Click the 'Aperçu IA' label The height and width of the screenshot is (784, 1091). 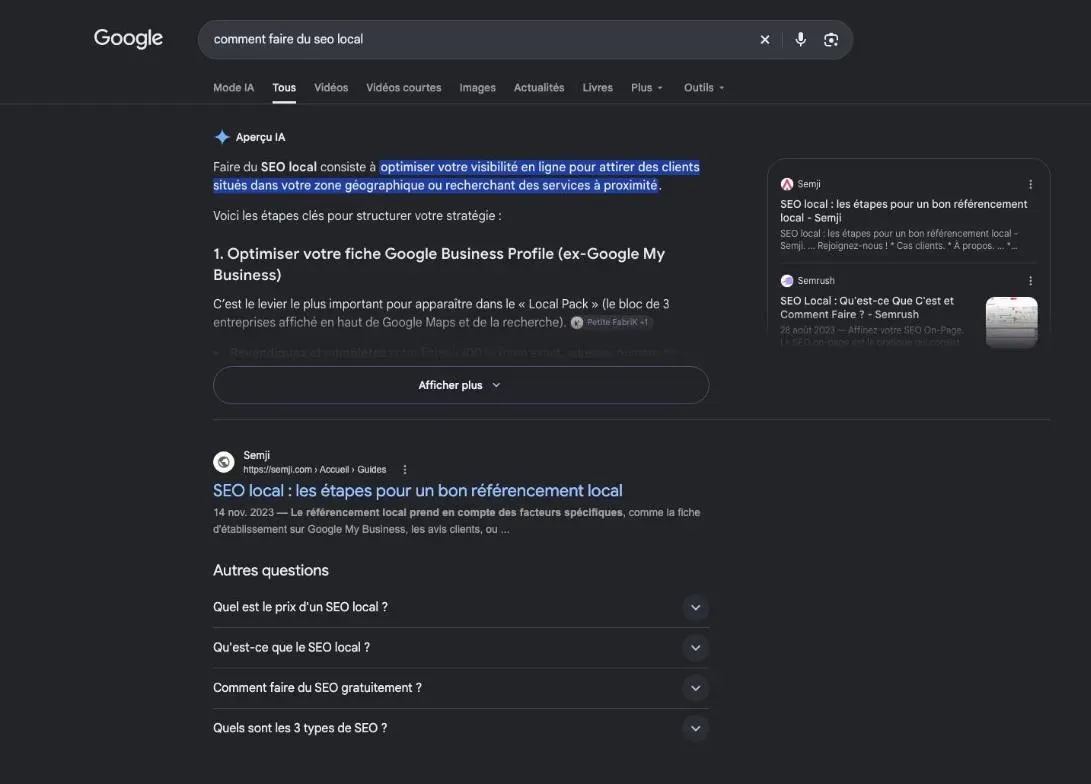pos(260,137)
